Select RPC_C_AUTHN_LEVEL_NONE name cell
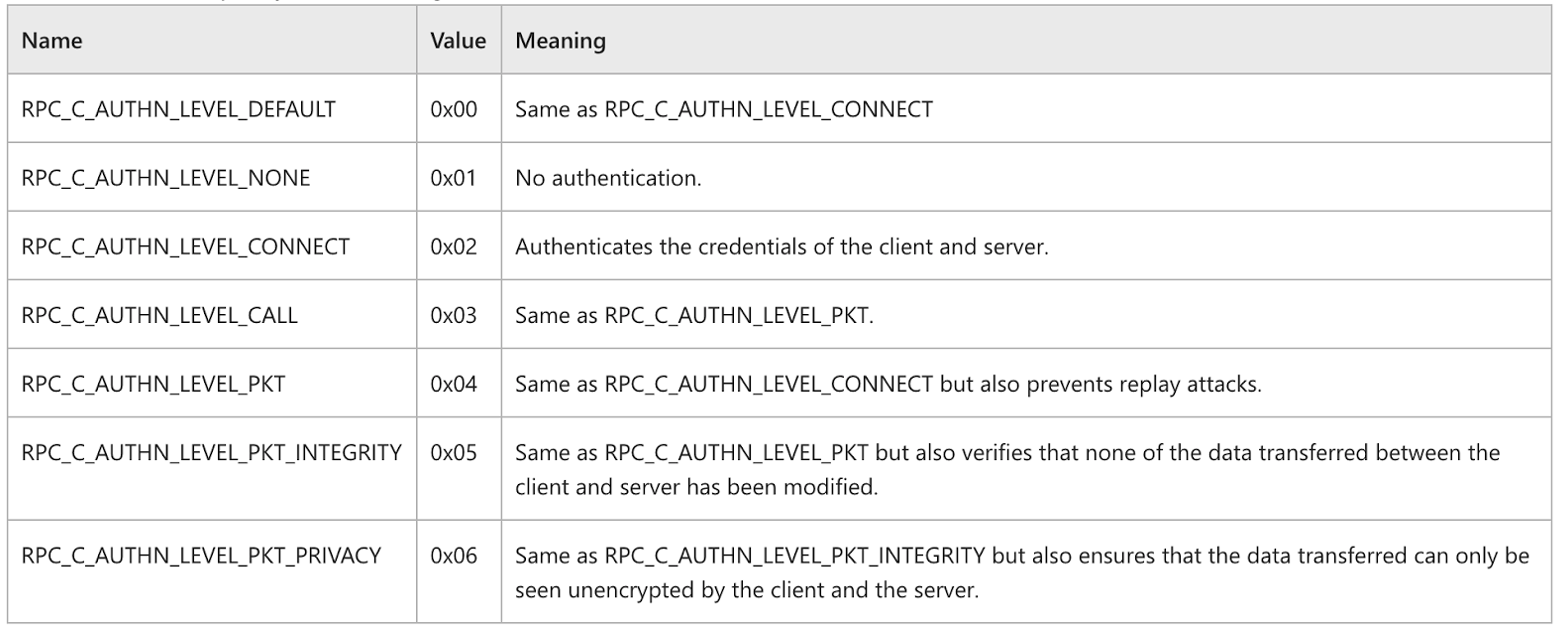This screenshot has height=632, width=1562. [x=166, y=178]
